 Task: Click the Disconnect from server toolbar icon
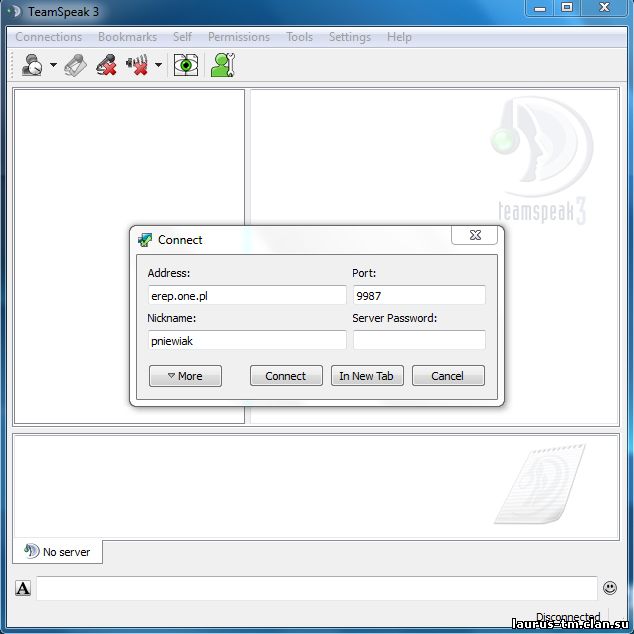[x=76, y=65]
